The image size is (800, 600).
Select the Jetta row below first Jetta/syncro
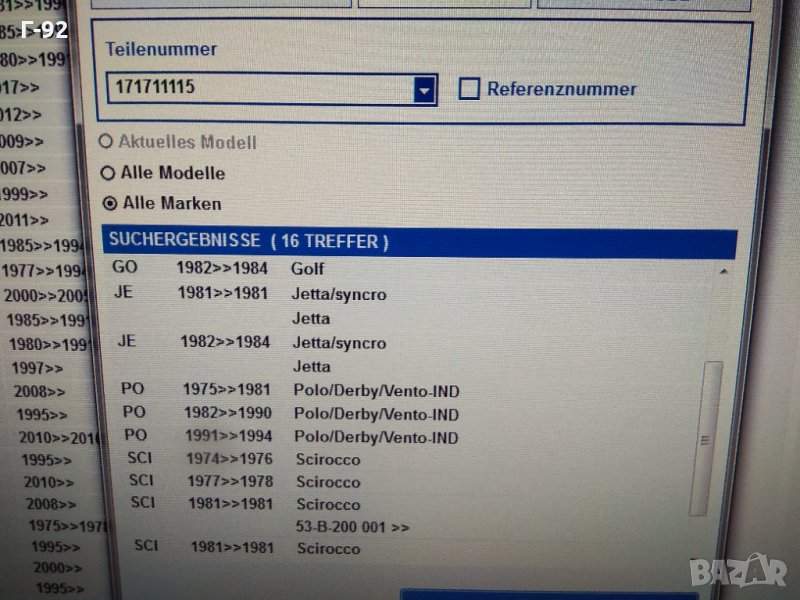(311, 319)
